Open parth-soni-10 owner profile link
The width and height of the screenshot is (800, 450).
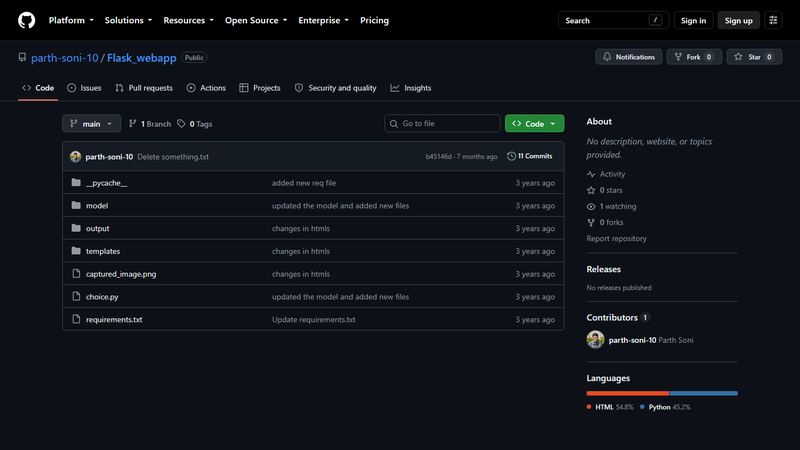pyautogui.click(x=64, y=58)
